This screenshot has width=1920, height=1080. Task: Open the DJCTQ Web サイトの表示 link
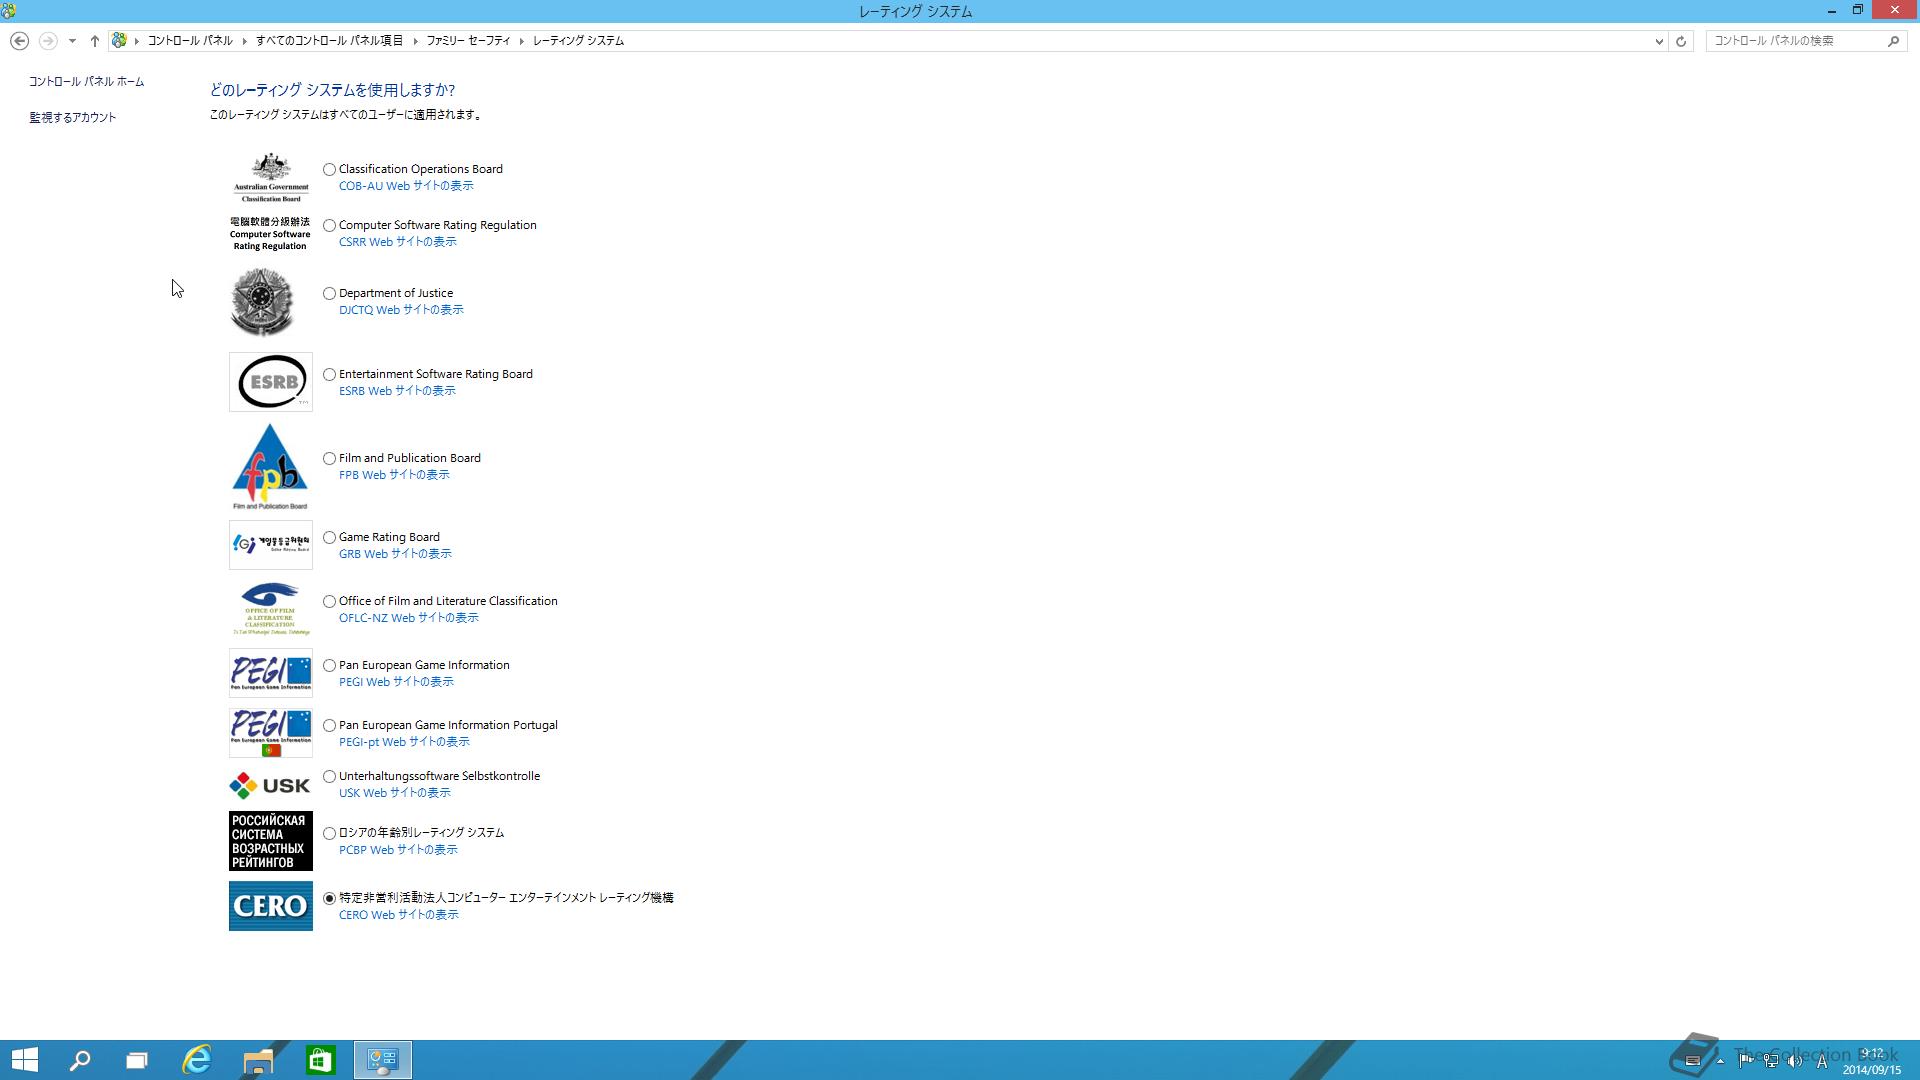[401, 310]
